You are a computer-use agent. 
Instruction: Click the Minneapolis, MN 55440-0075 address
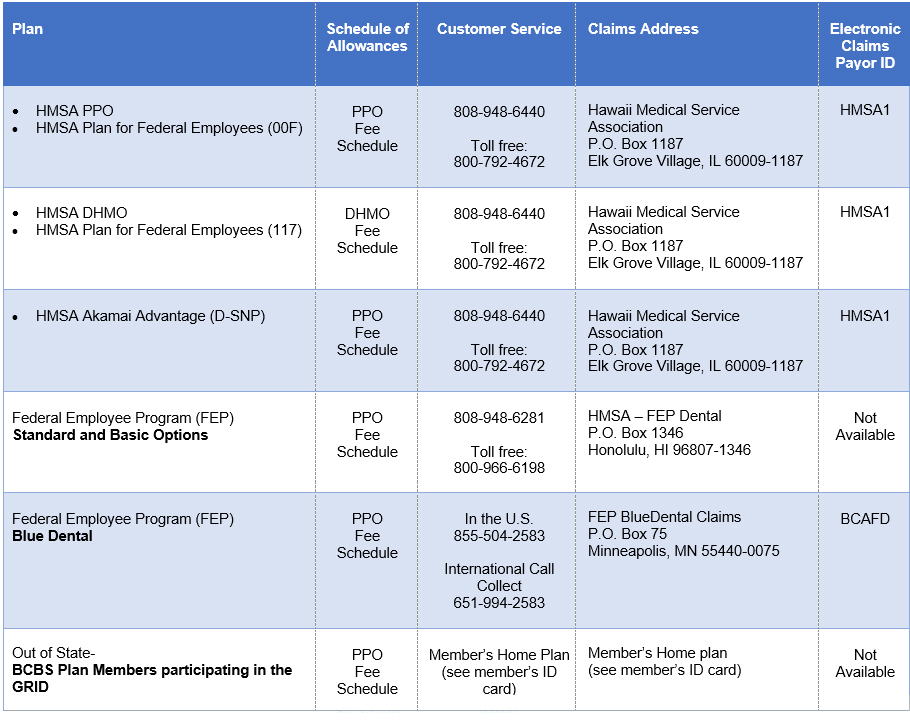point(683,551)
